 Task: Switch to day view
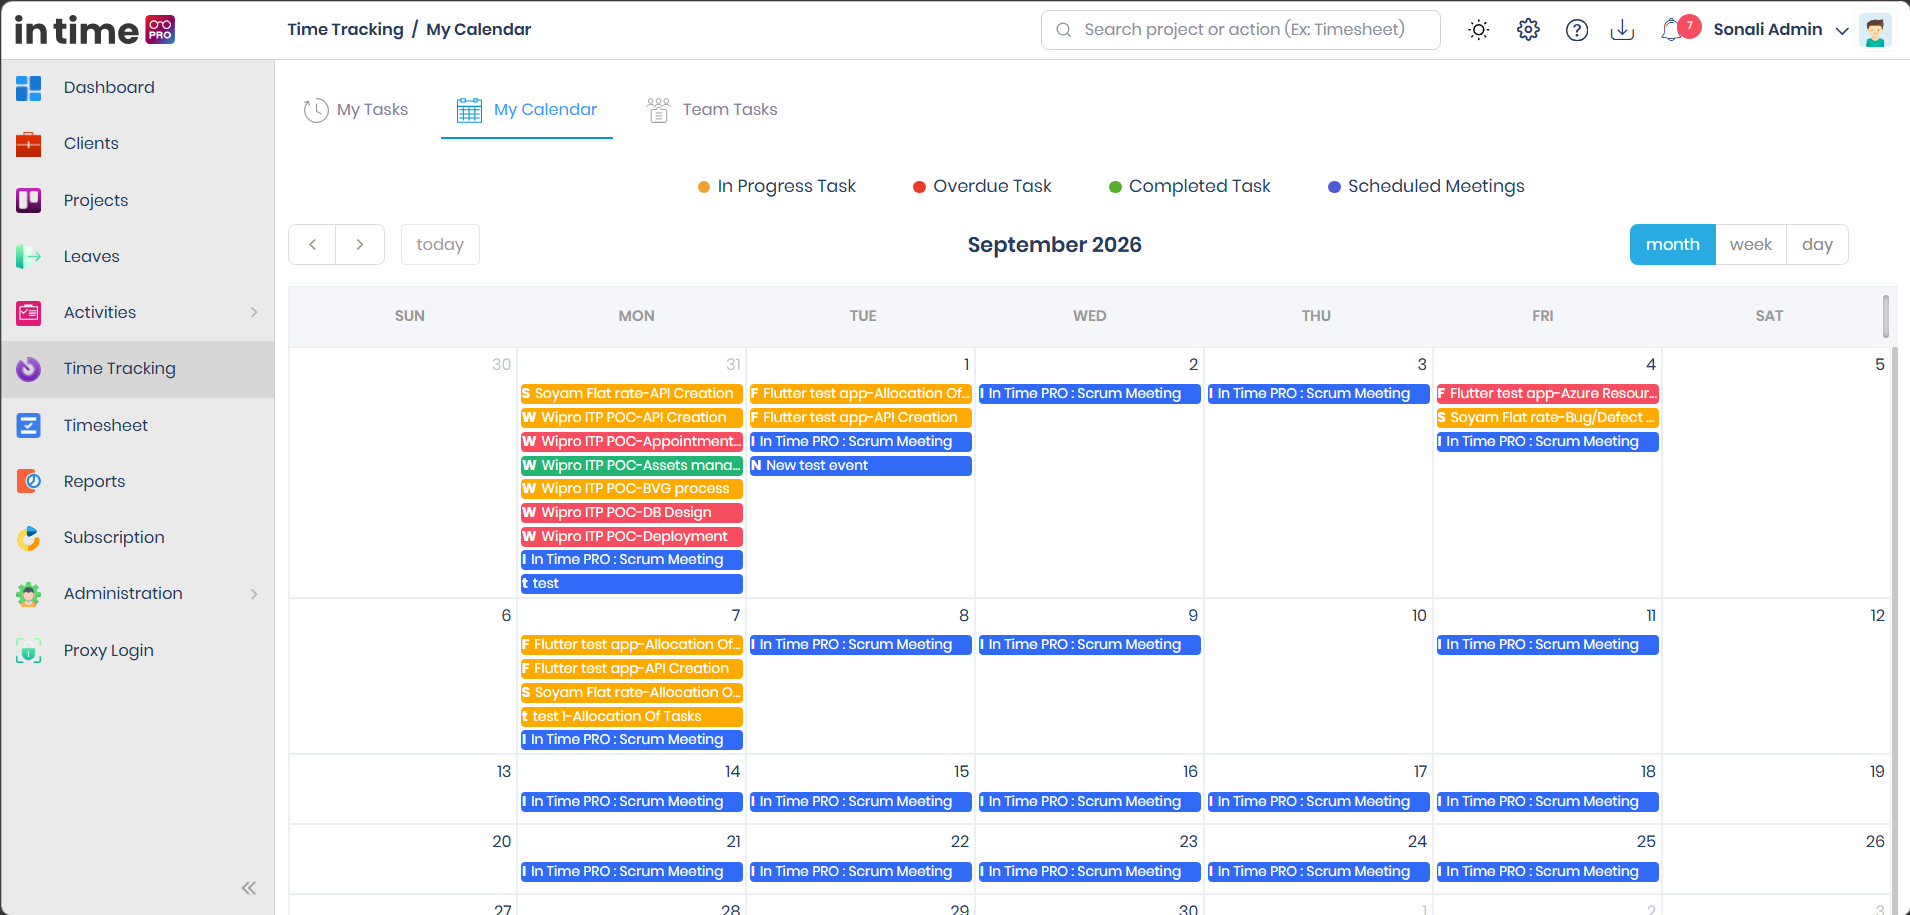tap(1817, 245)
